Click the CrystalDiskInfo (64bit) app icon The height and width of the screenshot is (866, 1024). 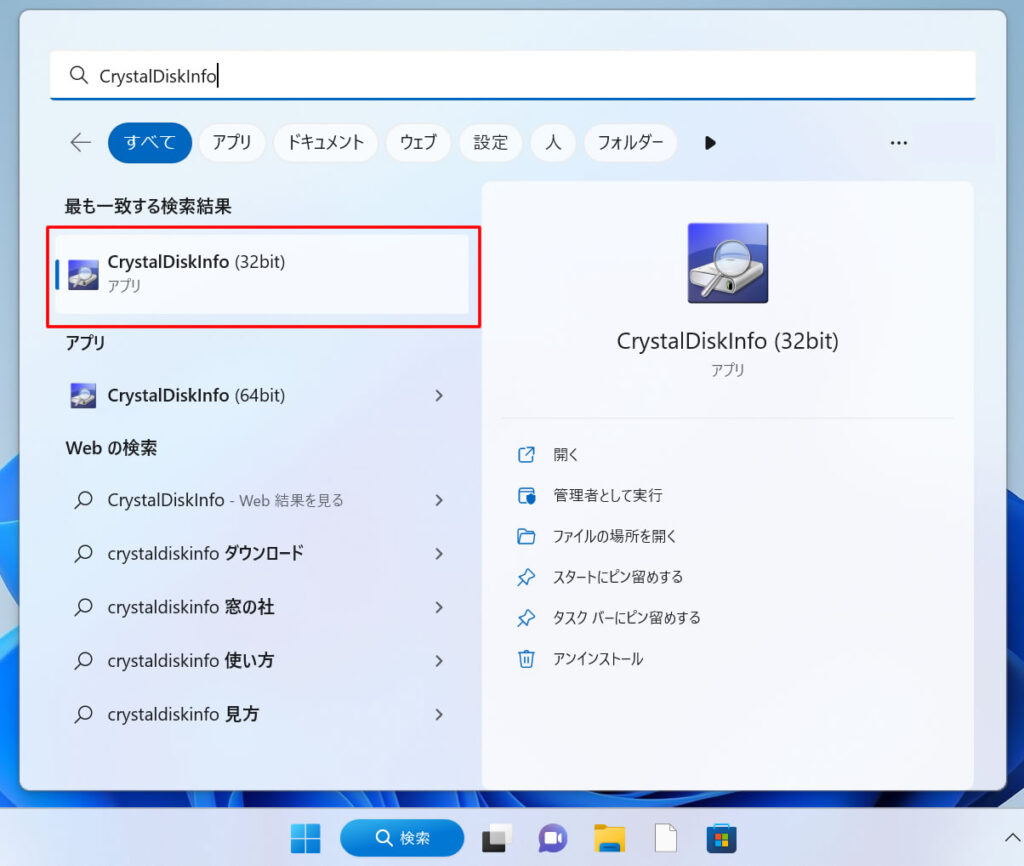(x=84, y=395)
